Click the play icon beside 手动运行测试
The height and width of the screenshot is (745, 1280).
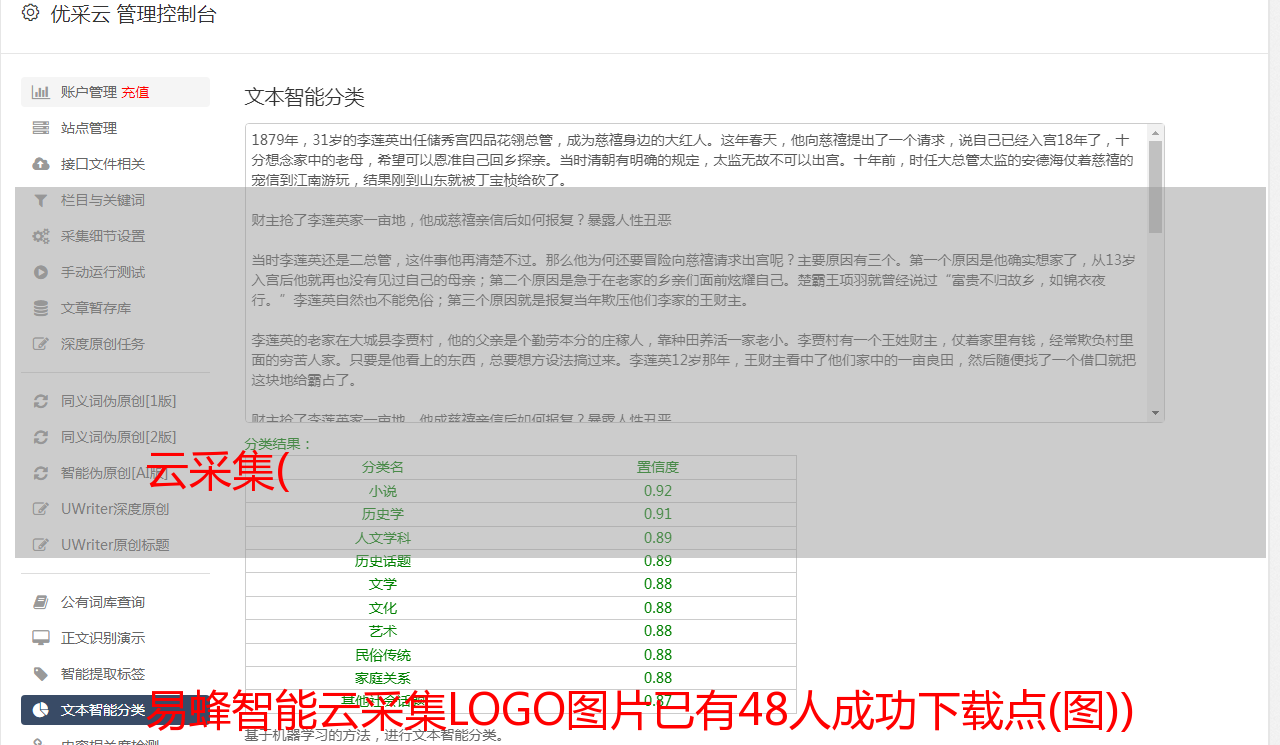click(x=41, y=272)
